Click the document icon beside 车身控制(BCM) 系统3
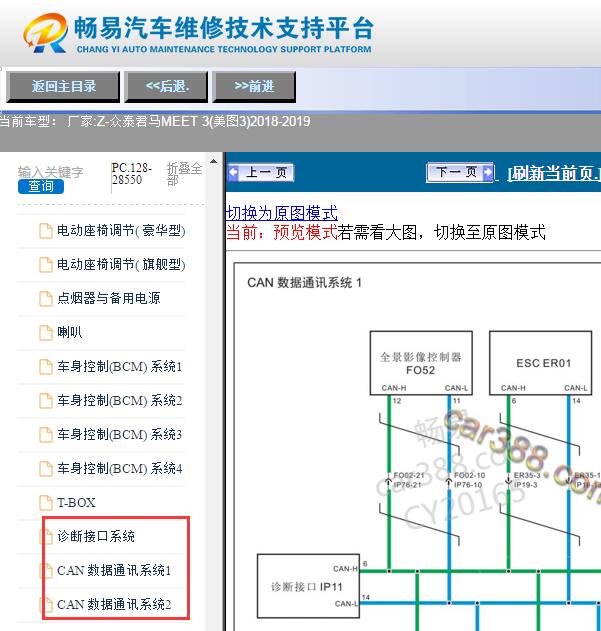The width and height of the screenshot is (601, 631). click(x=45, y=435)
